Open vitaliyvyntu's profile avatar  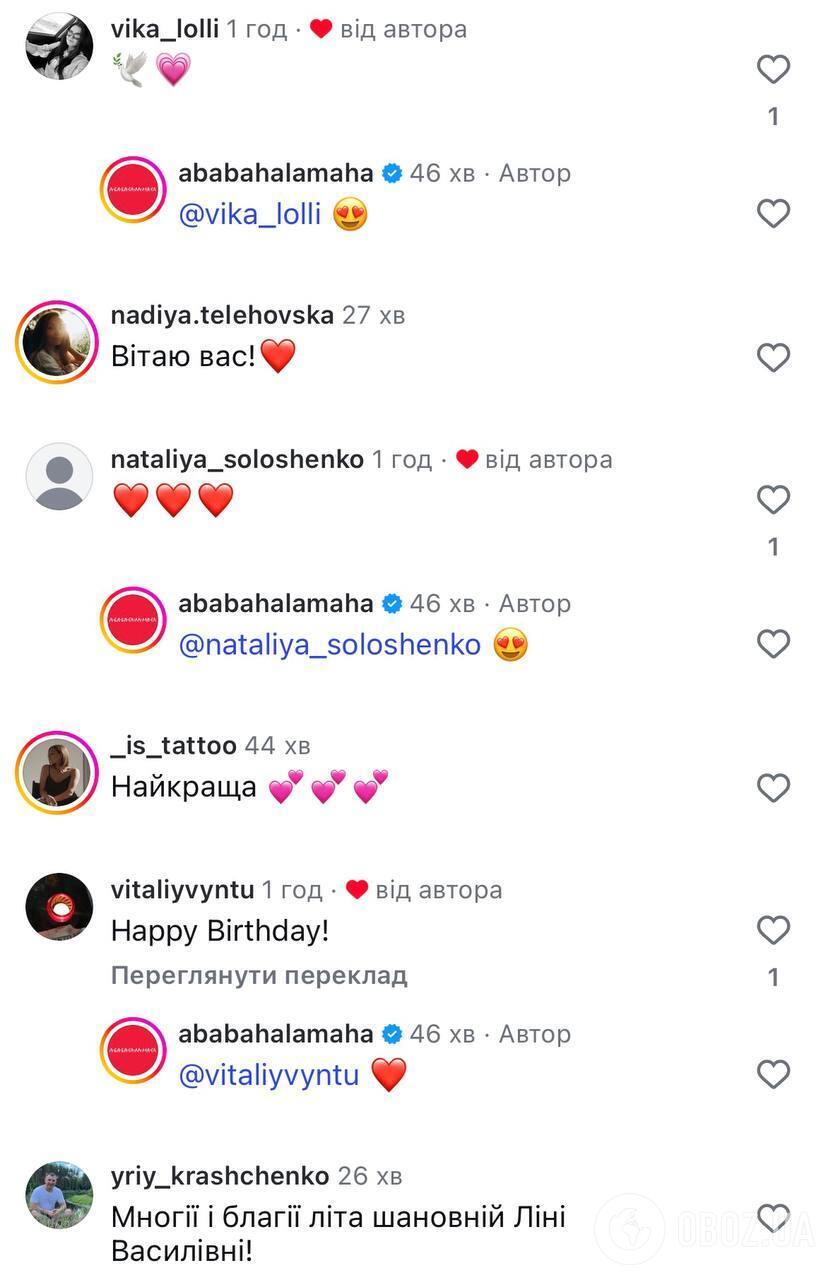[x=59, y=906]
